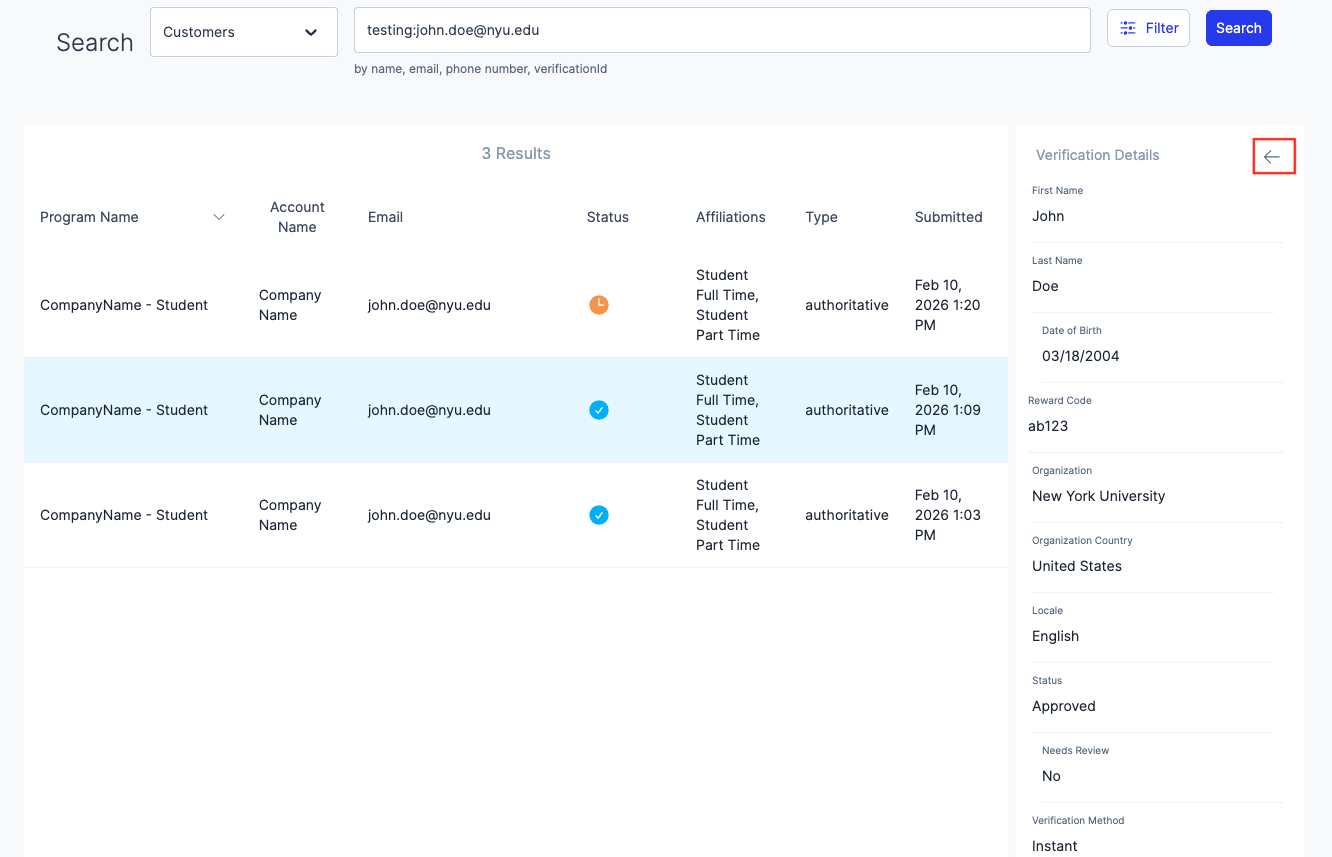Click the back arrow in Verification Details
The height and width of the screenshot is (857, 1332).
pyautogui.click(x=1272, y=156)
